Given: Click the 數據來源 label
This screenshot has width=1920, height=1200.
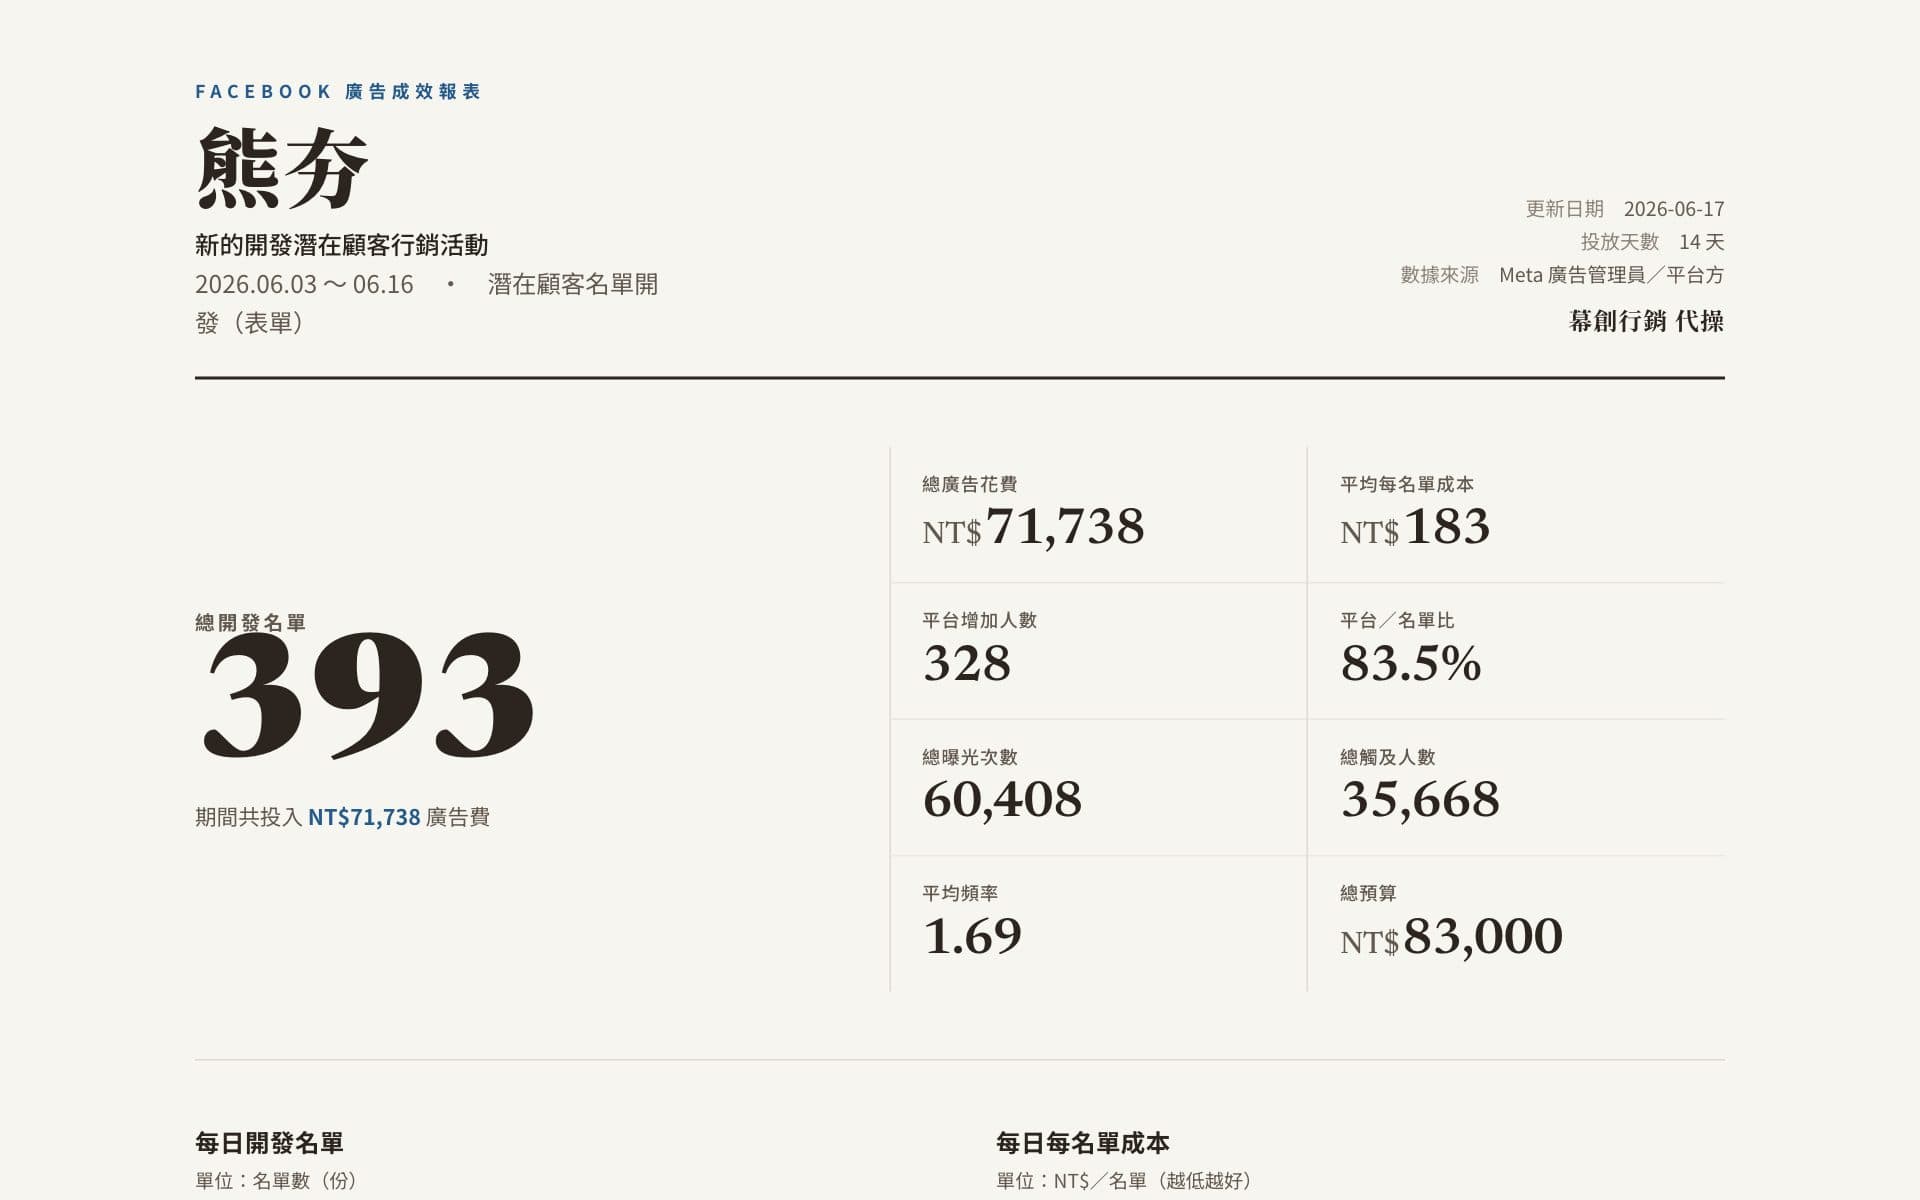Looking at the screenshot, I should tap(1439, 275).
